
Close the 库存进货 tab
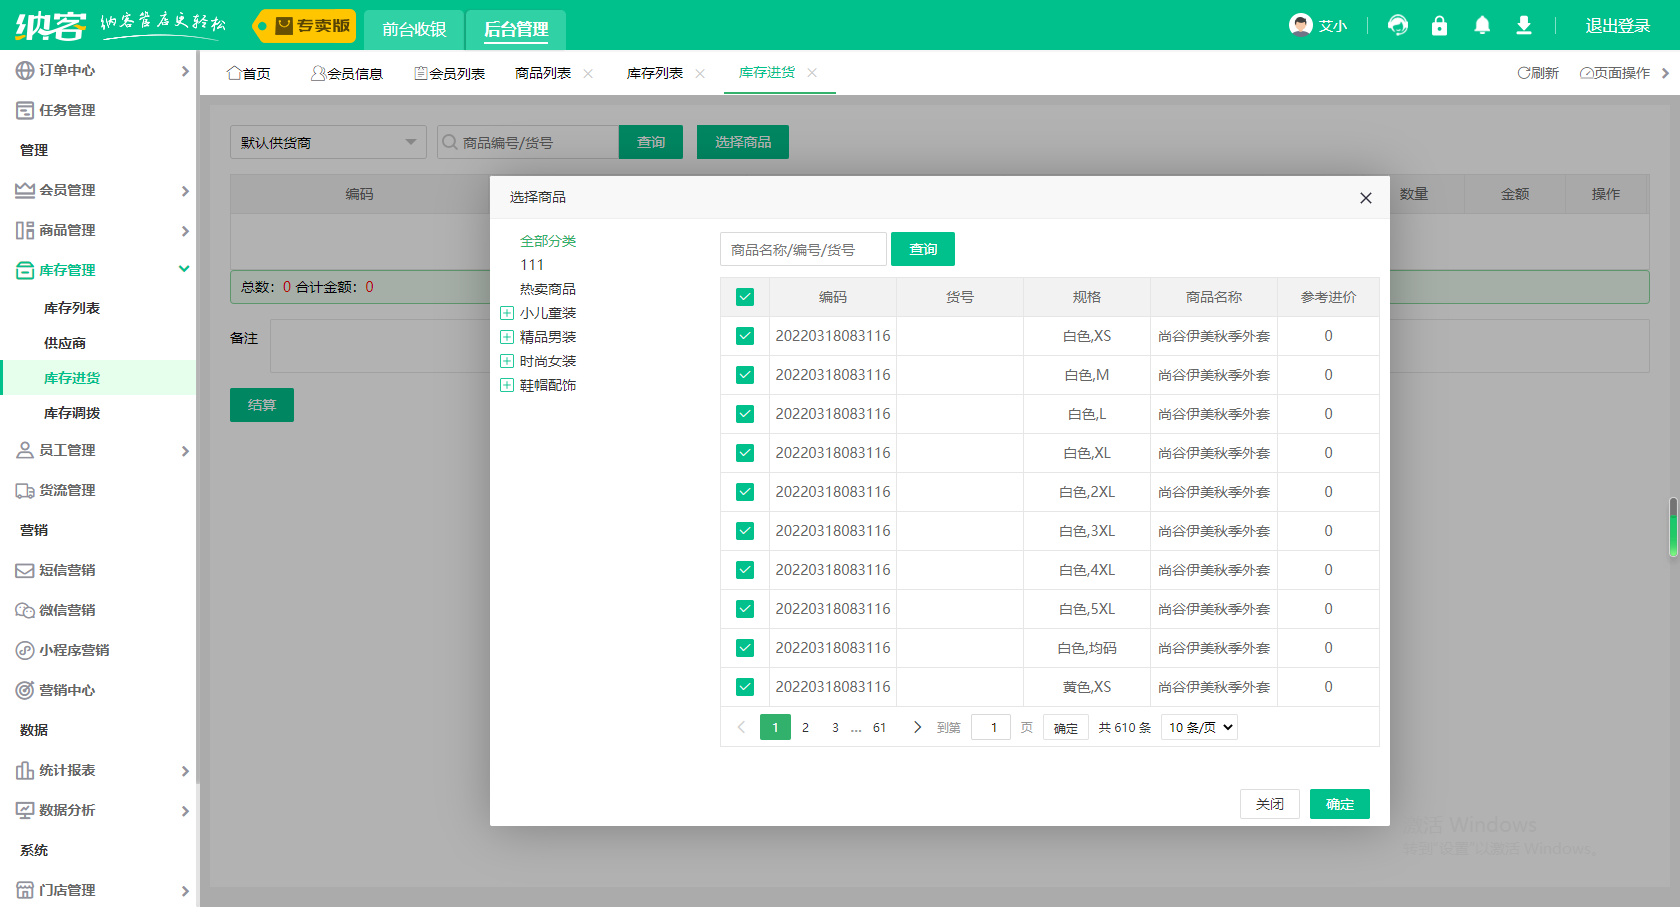(812, 72)
